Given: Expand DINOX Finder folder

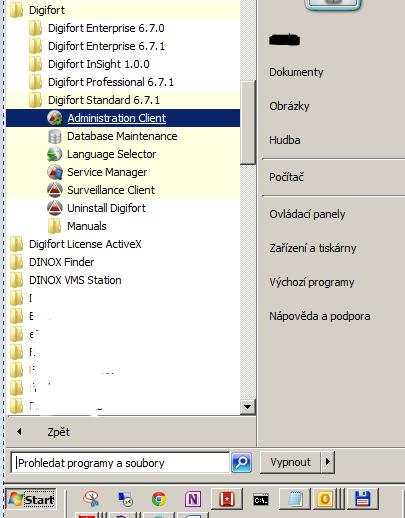Looking at the screenshot, I should (52, 262).
